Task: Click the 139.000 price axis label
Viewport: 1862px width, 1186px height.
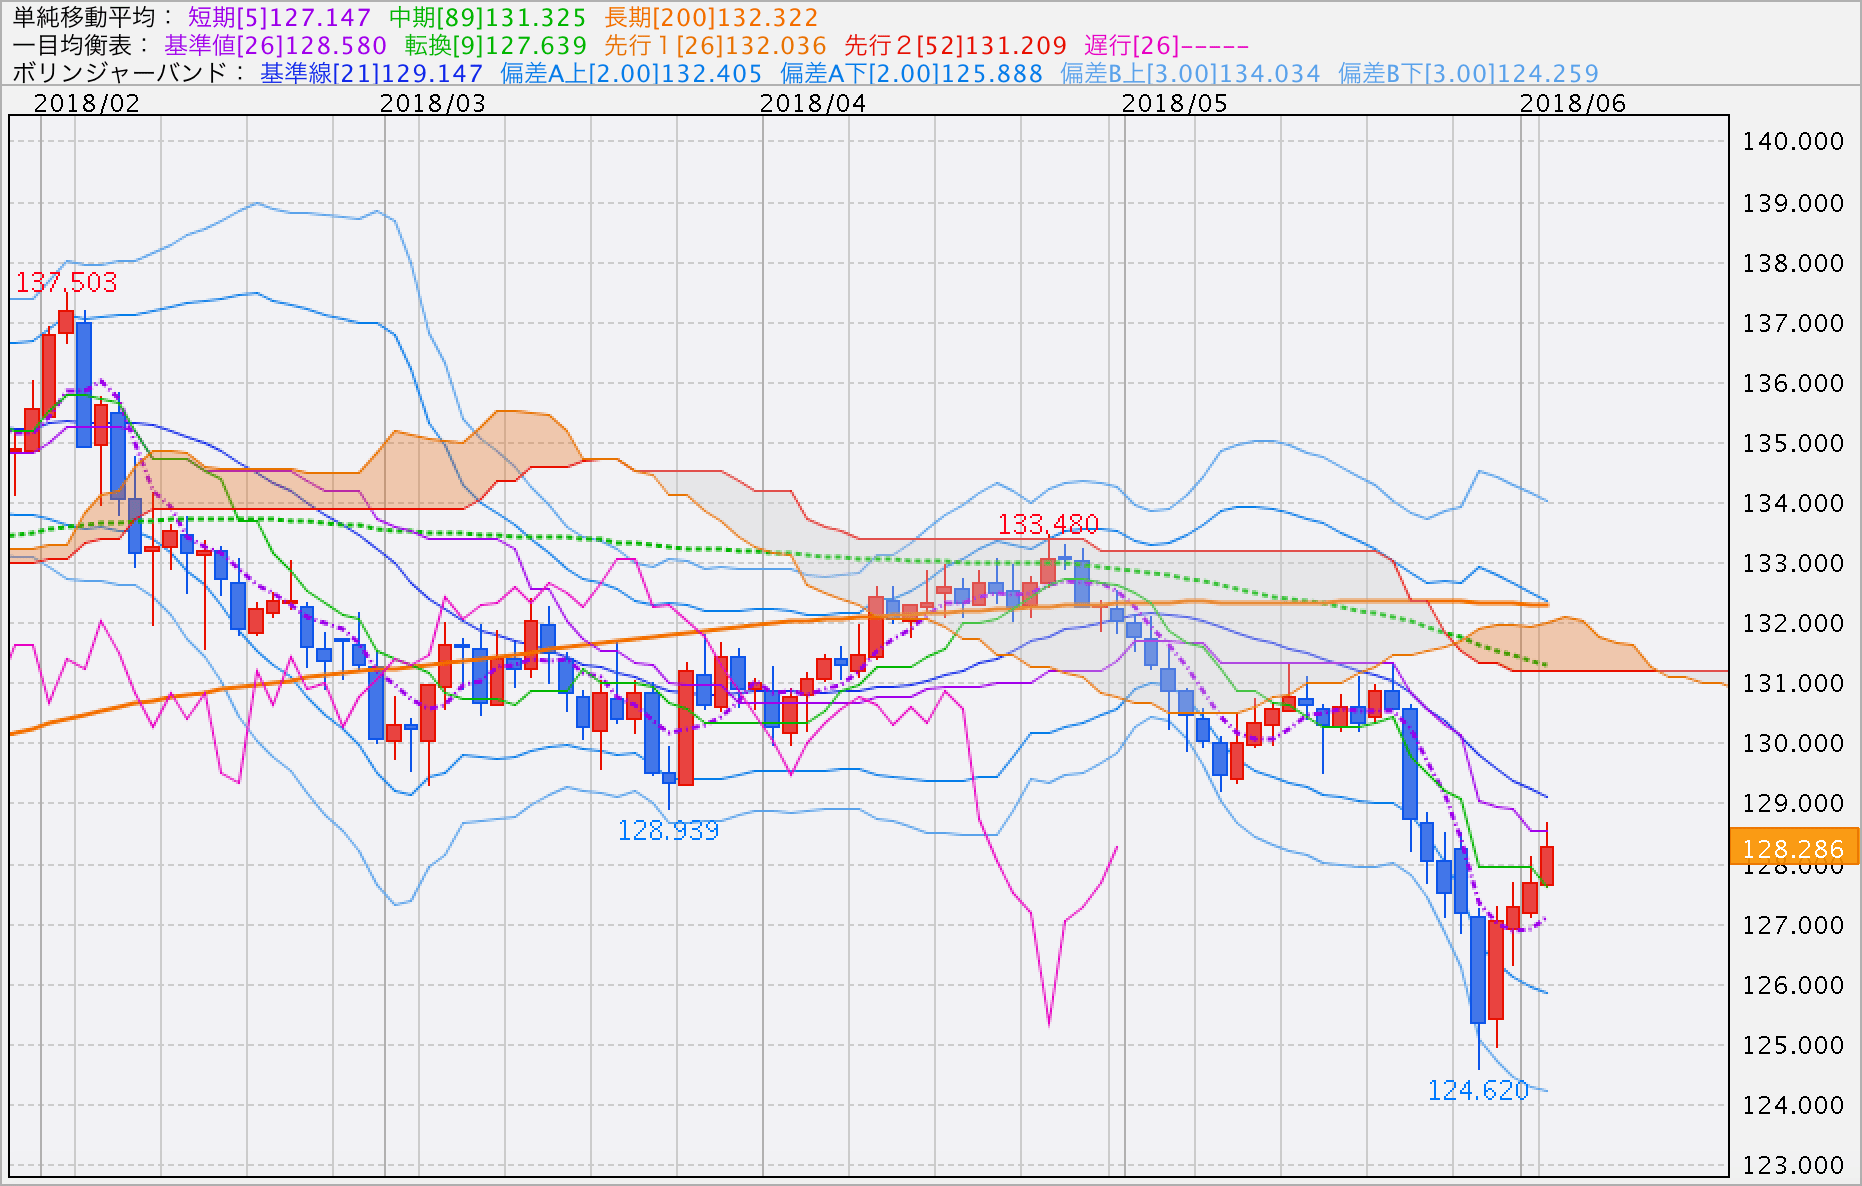Action: pos(1793,203)
